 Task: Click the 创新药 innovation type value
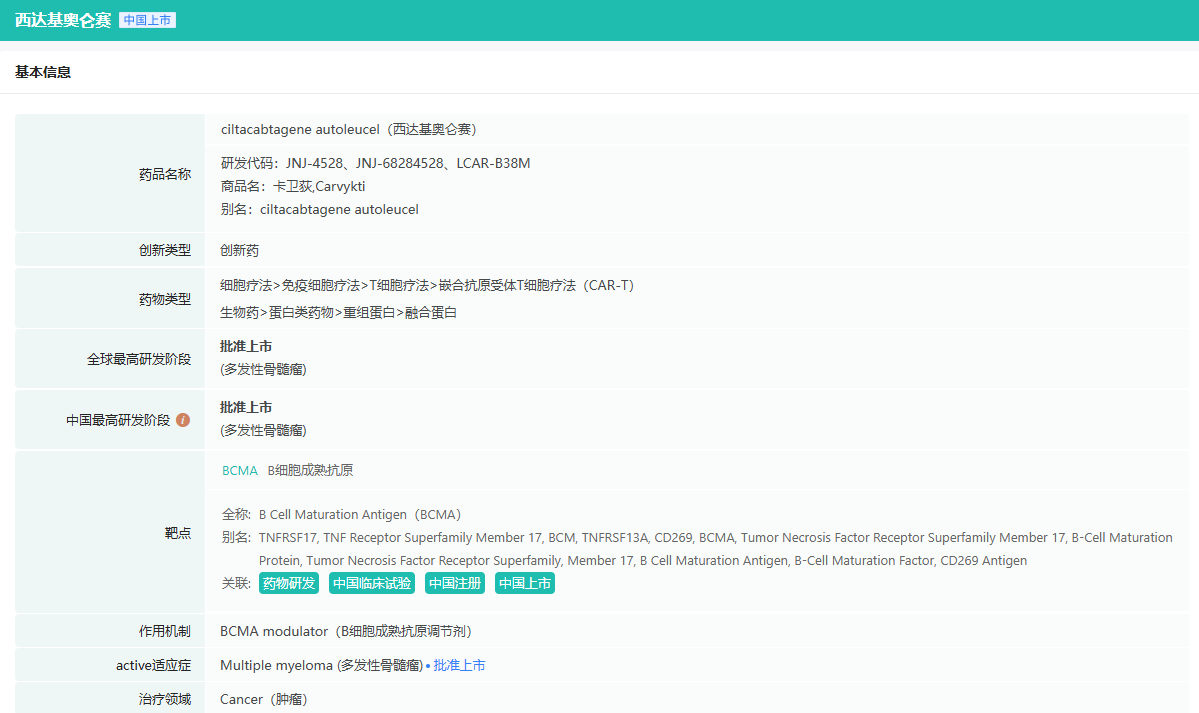(x=239, y=250)
